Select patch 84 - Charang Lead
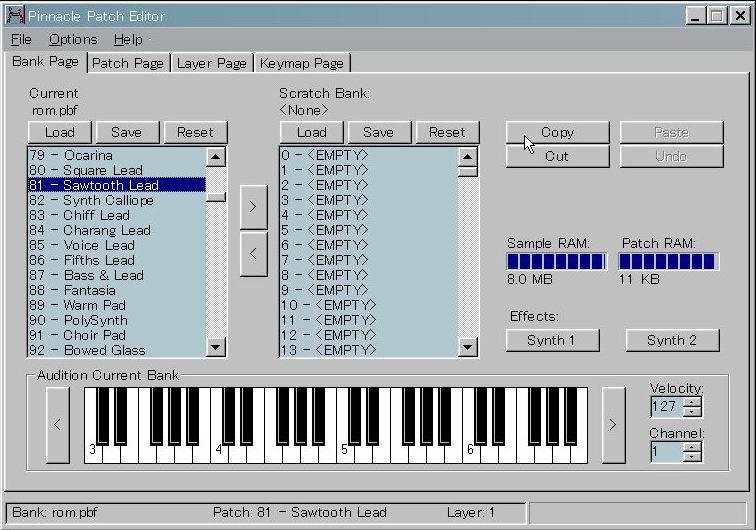Viewport: 756px width, 530px height. pyautogui.click(x=117, y=230)
